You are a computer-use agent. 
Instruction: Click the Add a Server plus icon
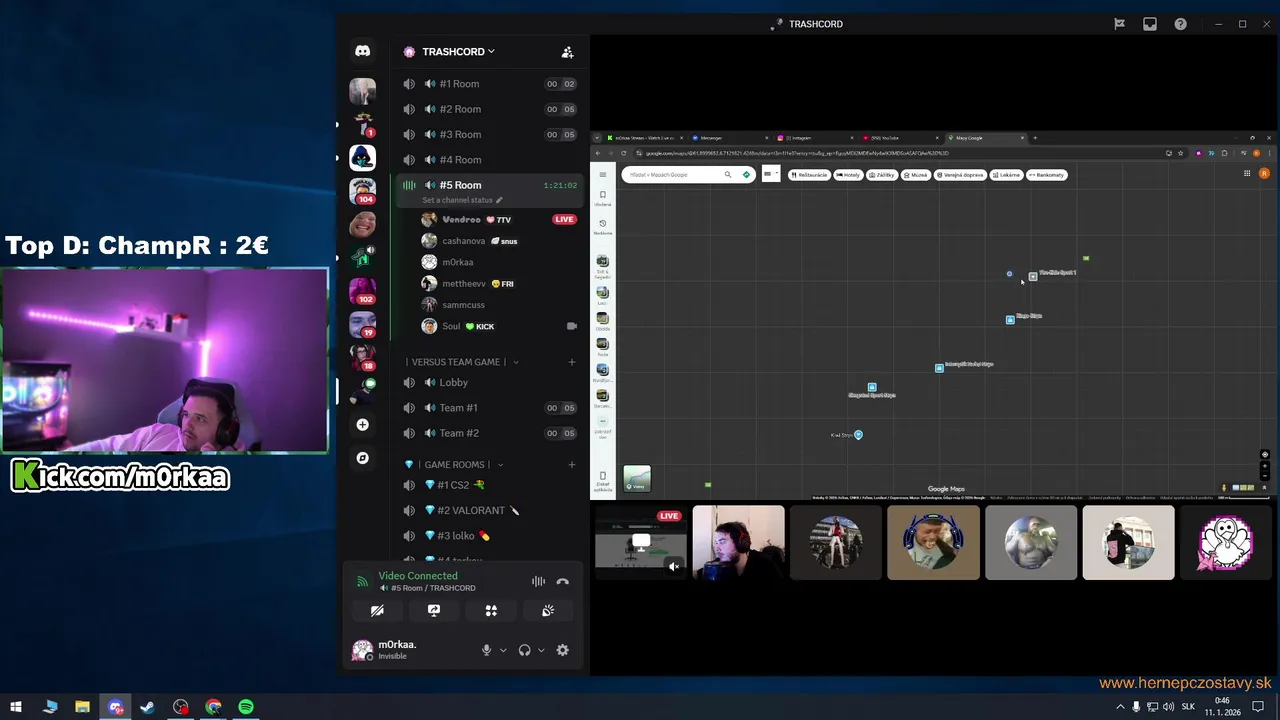click(362, 425)
